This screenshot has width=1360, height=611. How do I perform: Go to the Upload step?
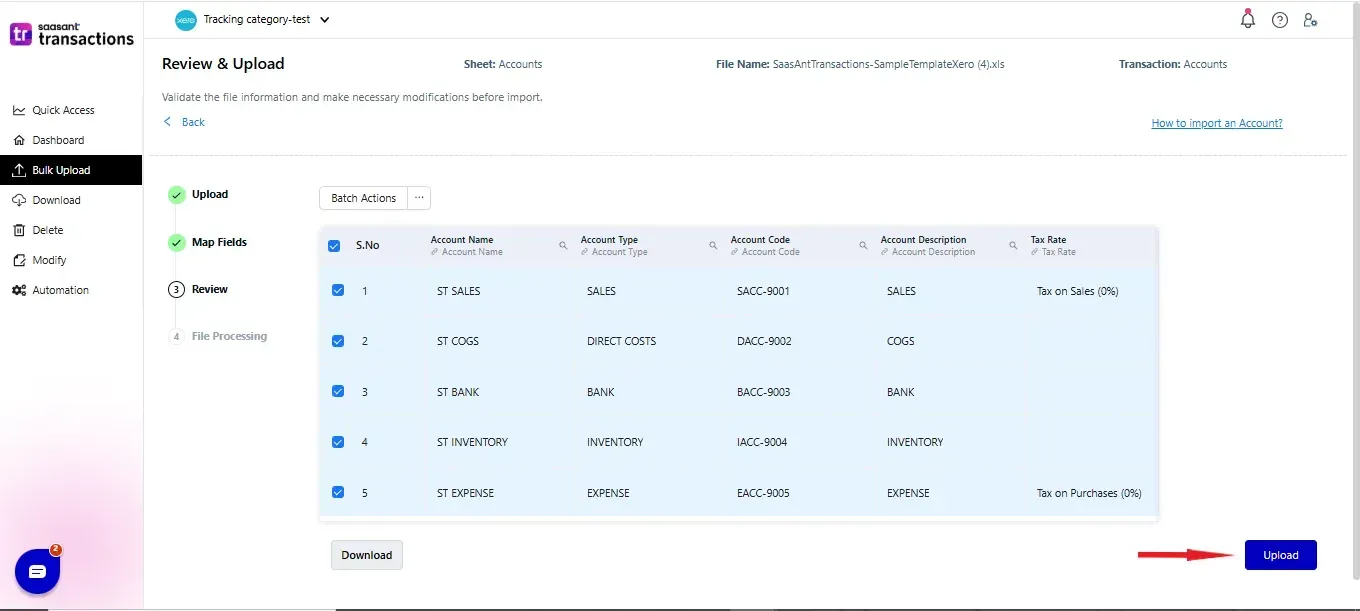pyautogui.click(x=199, y=195)
